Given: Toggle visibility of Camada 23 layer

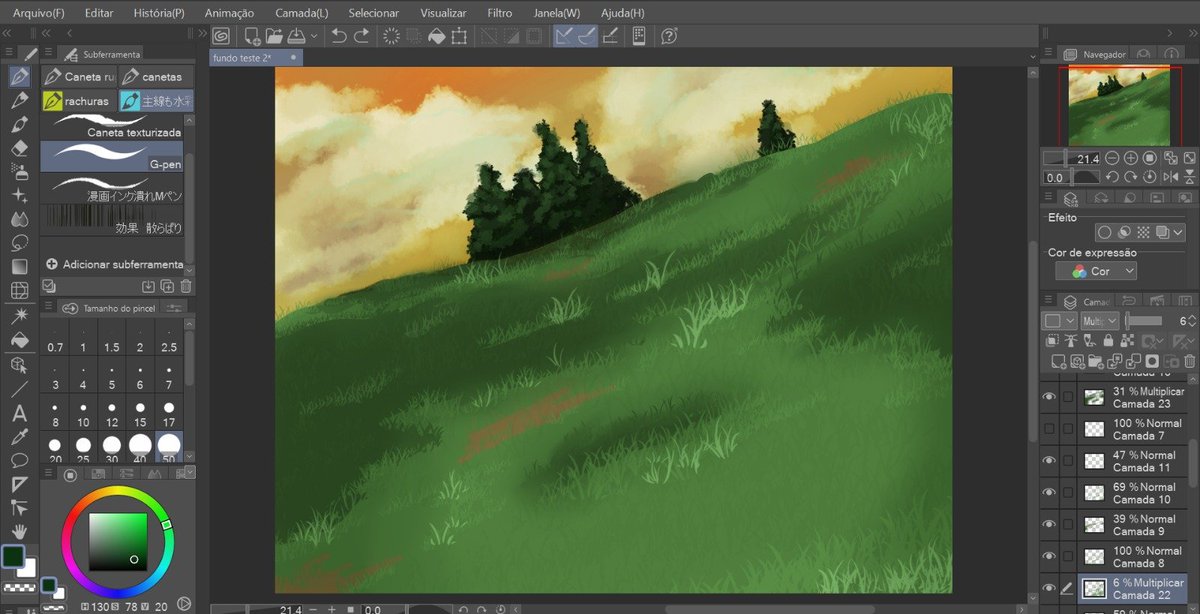Looking at the screenshot, I should pos(1049,397).
